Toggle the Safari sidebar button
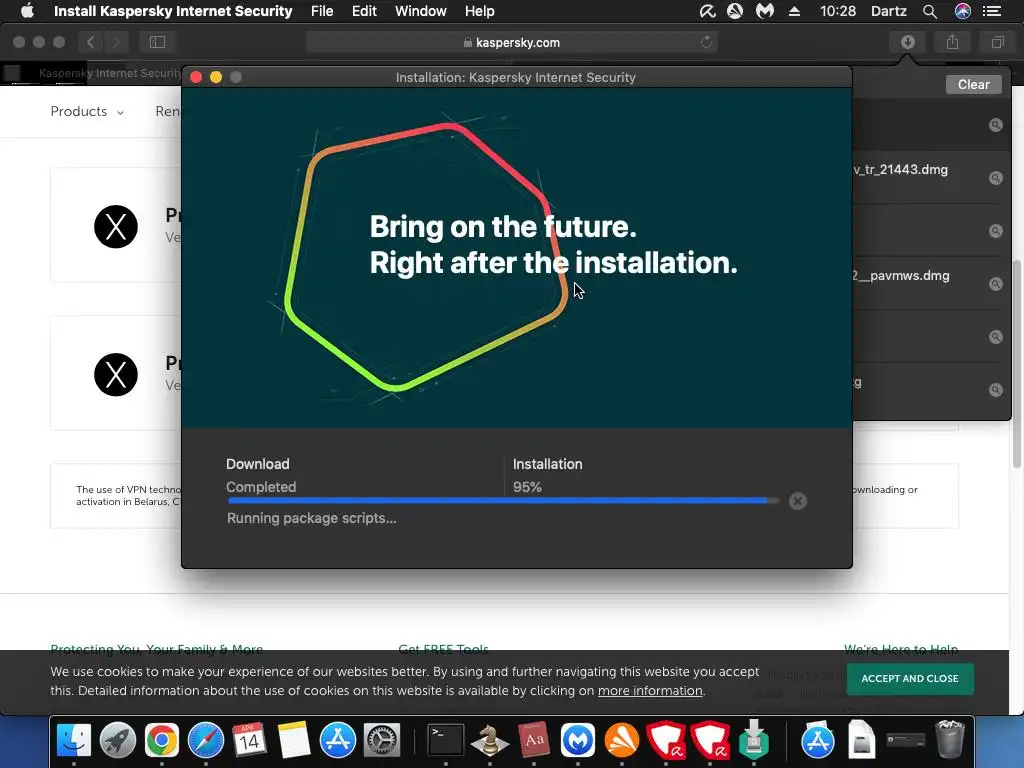1024x768 pixels. click(x=157, y=42)
